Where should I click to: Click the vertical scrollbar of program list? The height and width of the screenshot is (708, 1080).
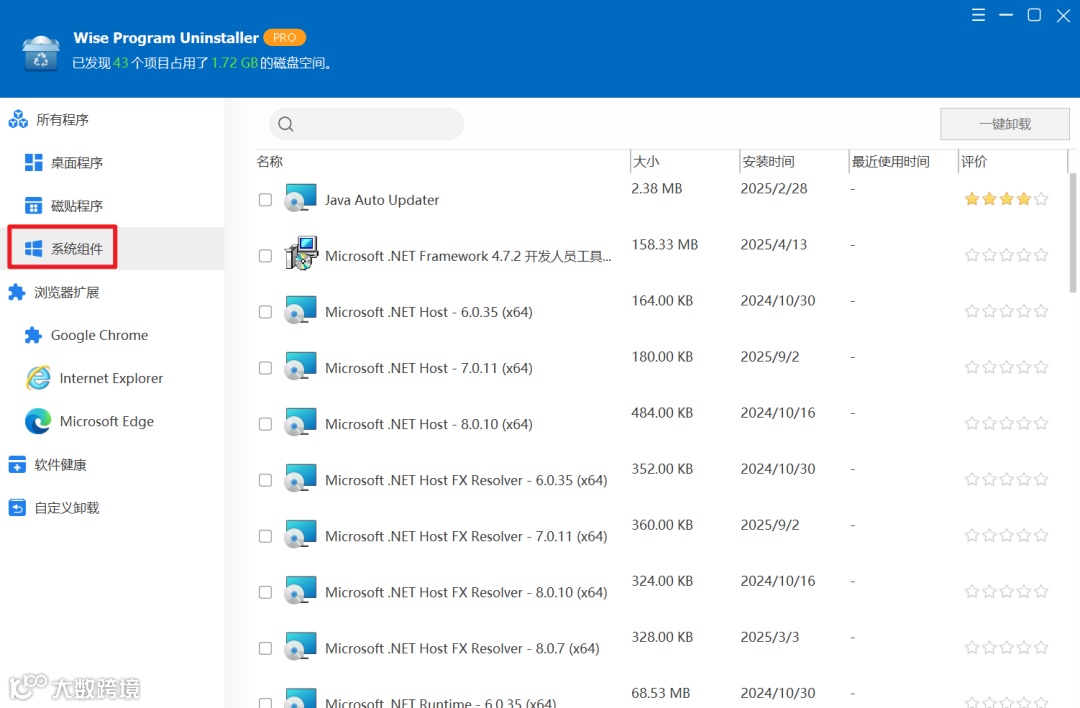click(x=1072, y=233)
